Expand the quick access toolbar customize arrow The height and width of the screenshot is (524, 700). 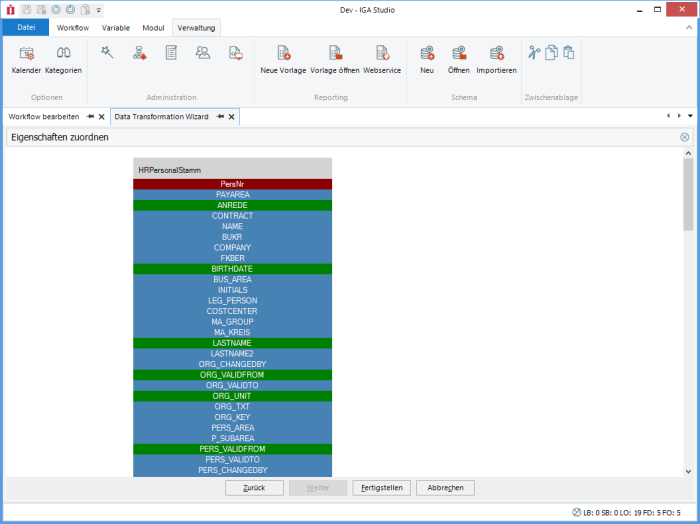[x=99, y=9]
